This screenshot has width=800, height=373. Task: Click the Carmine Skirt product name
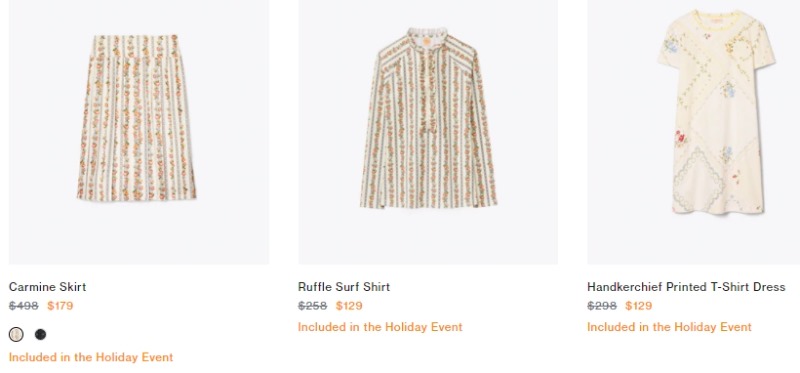point(47,287)
